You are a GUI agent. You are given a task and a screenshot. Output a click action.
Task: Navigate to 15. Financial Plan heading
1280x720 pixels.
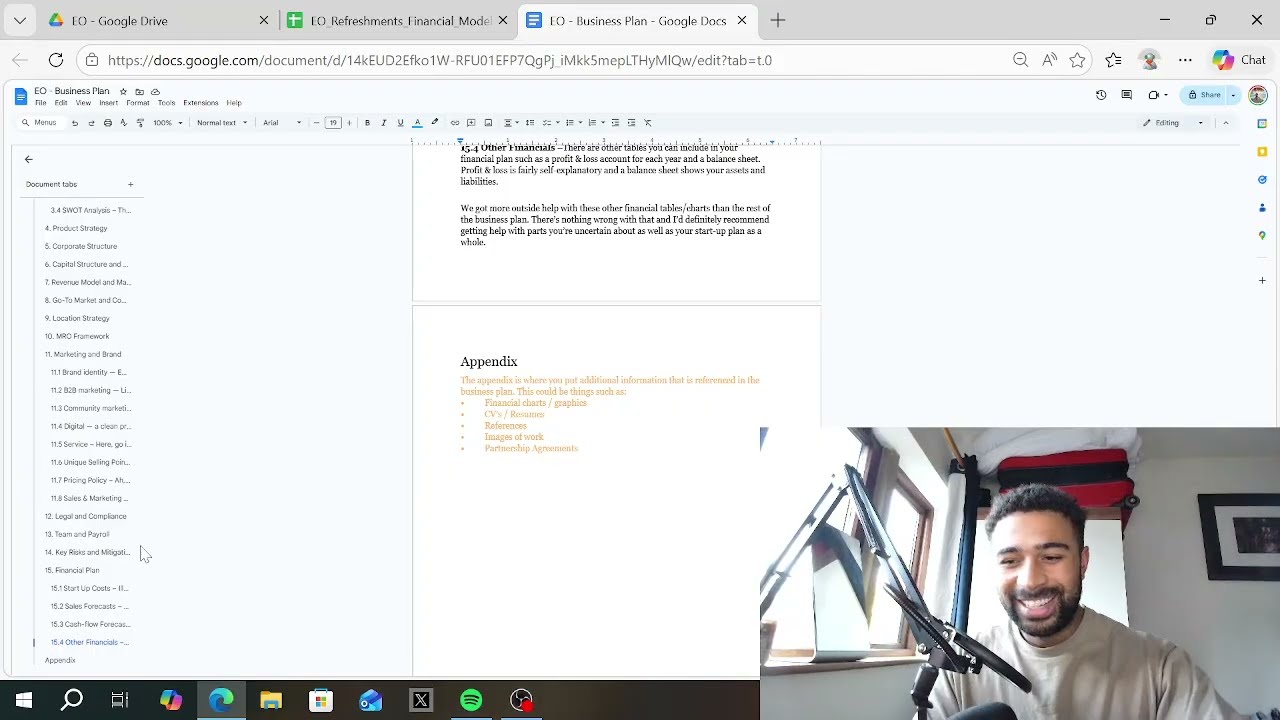pos(72,570)
